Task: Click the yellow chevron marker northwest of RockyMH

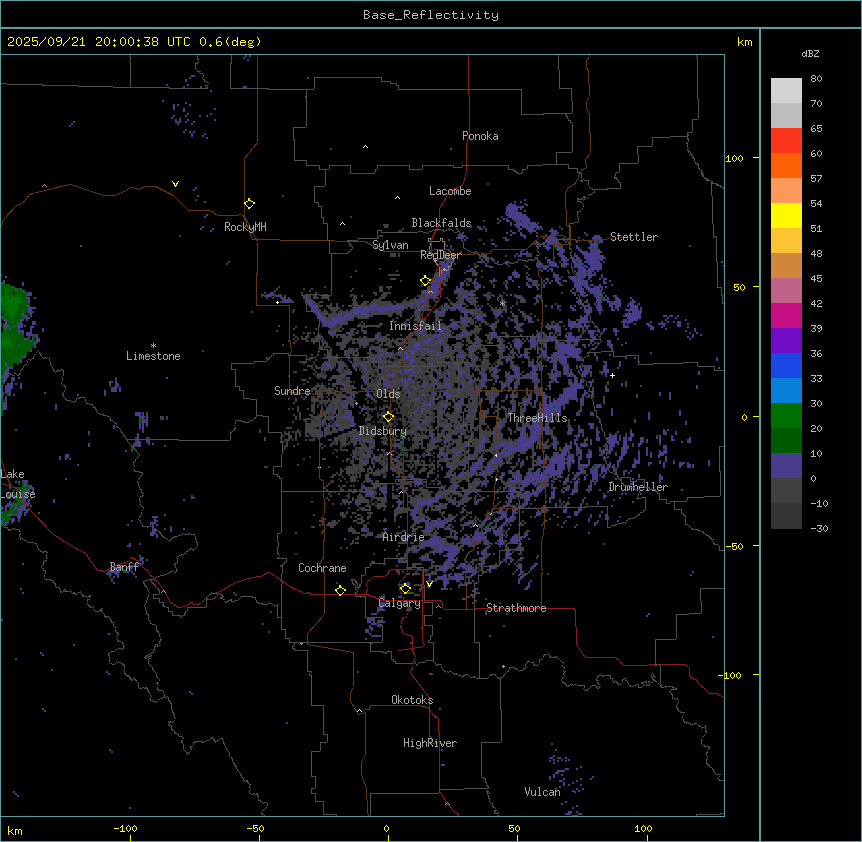Action: pyautogui.click(x=176, y=184)
